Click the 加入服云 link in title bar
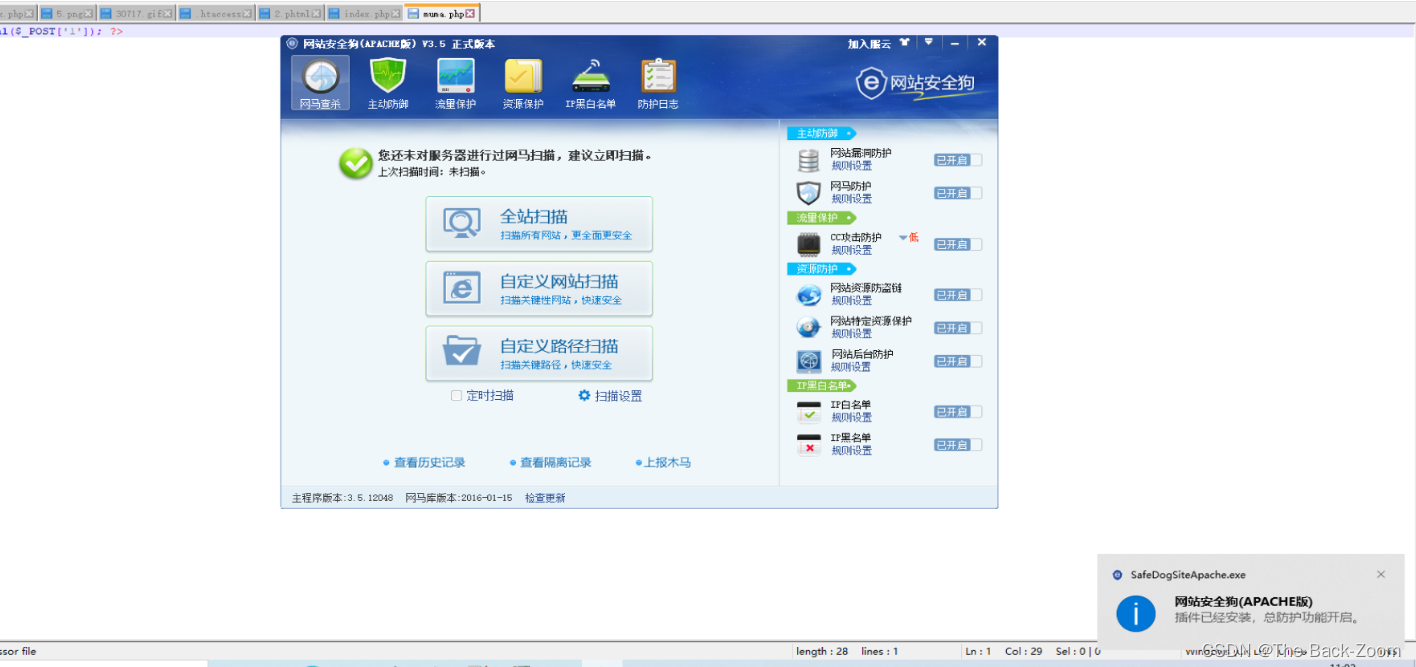Screen dimensions: 1416x667 pos(869,44)
